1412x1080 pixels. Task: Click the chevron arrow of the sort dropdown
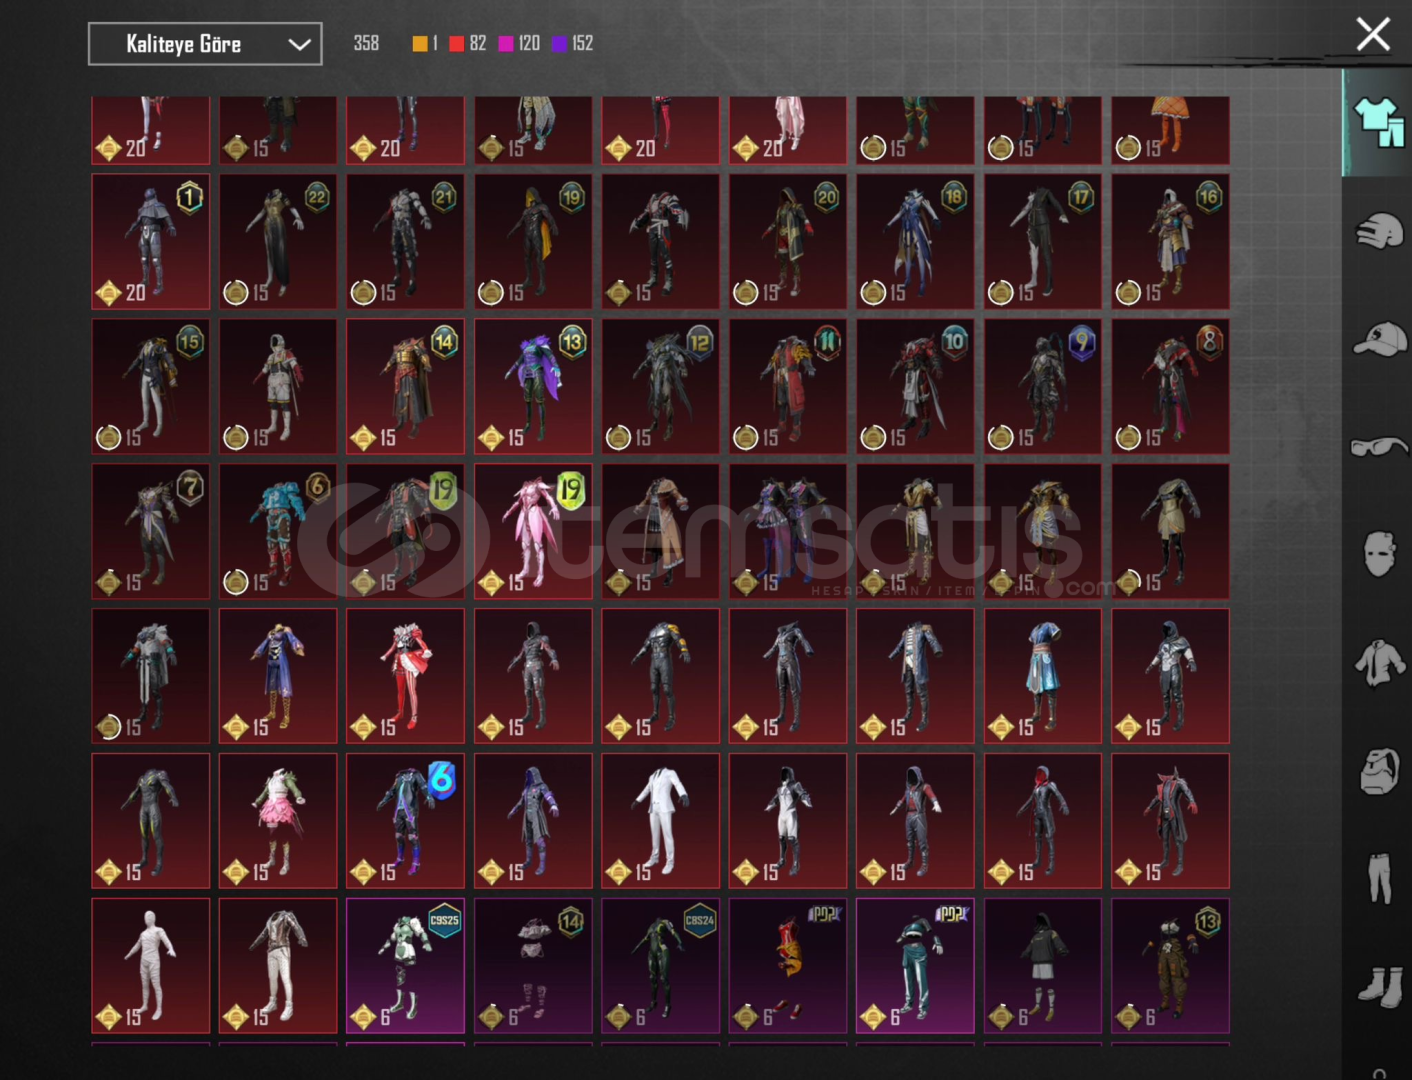pyautogui.click(x=298, y=45)
